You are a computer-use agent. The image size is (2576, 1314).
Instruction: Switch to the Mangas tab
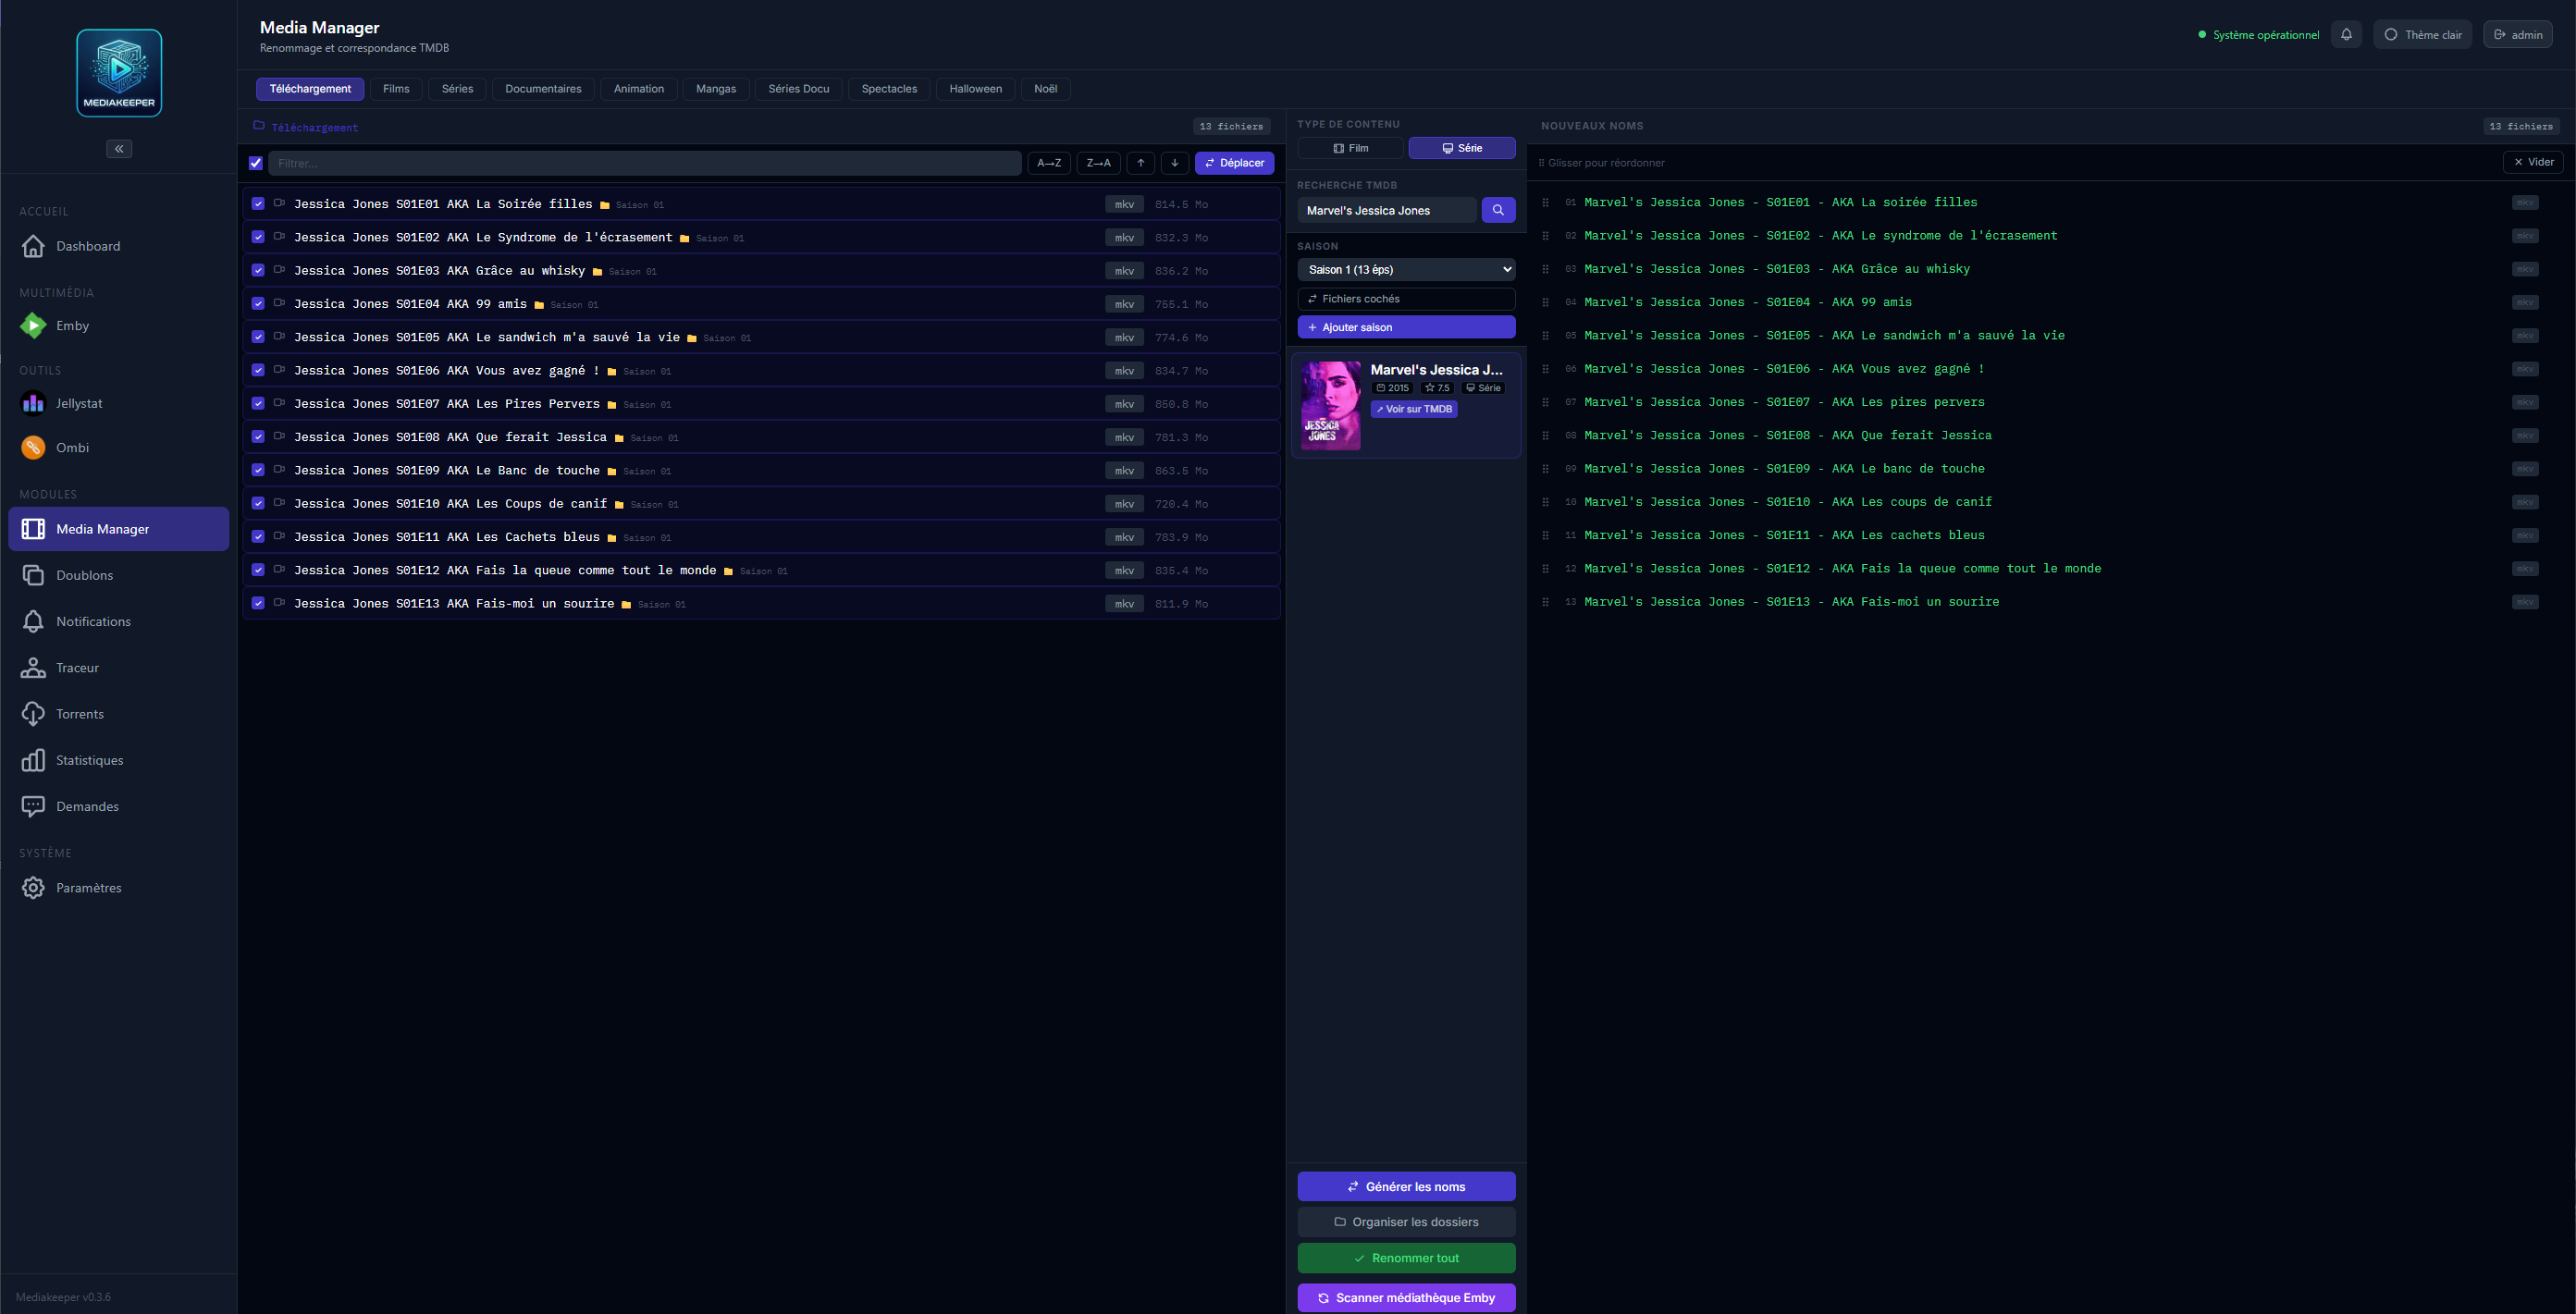coord(715,89)
